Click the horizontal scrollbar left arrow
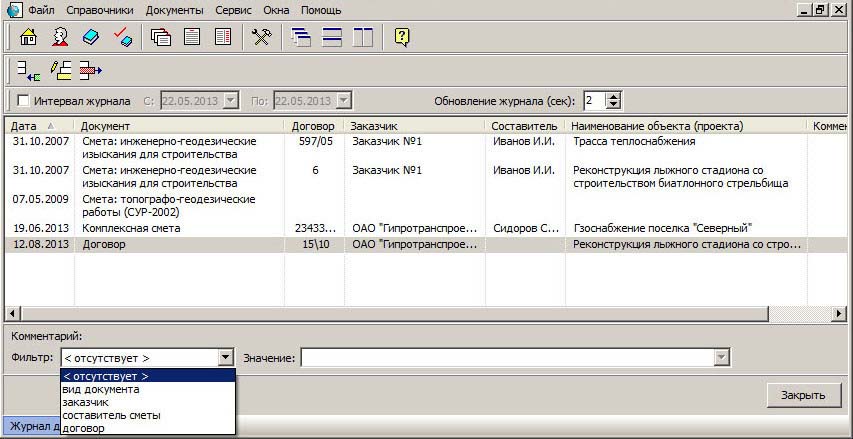This screenshot has width=853, height=439. click(13, 314)
